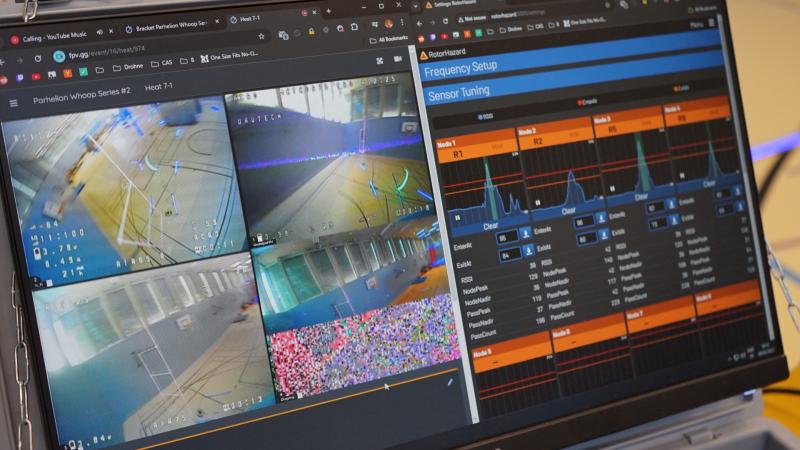
Task: Clear the Node 1 graph
Action: click(490, 226)
